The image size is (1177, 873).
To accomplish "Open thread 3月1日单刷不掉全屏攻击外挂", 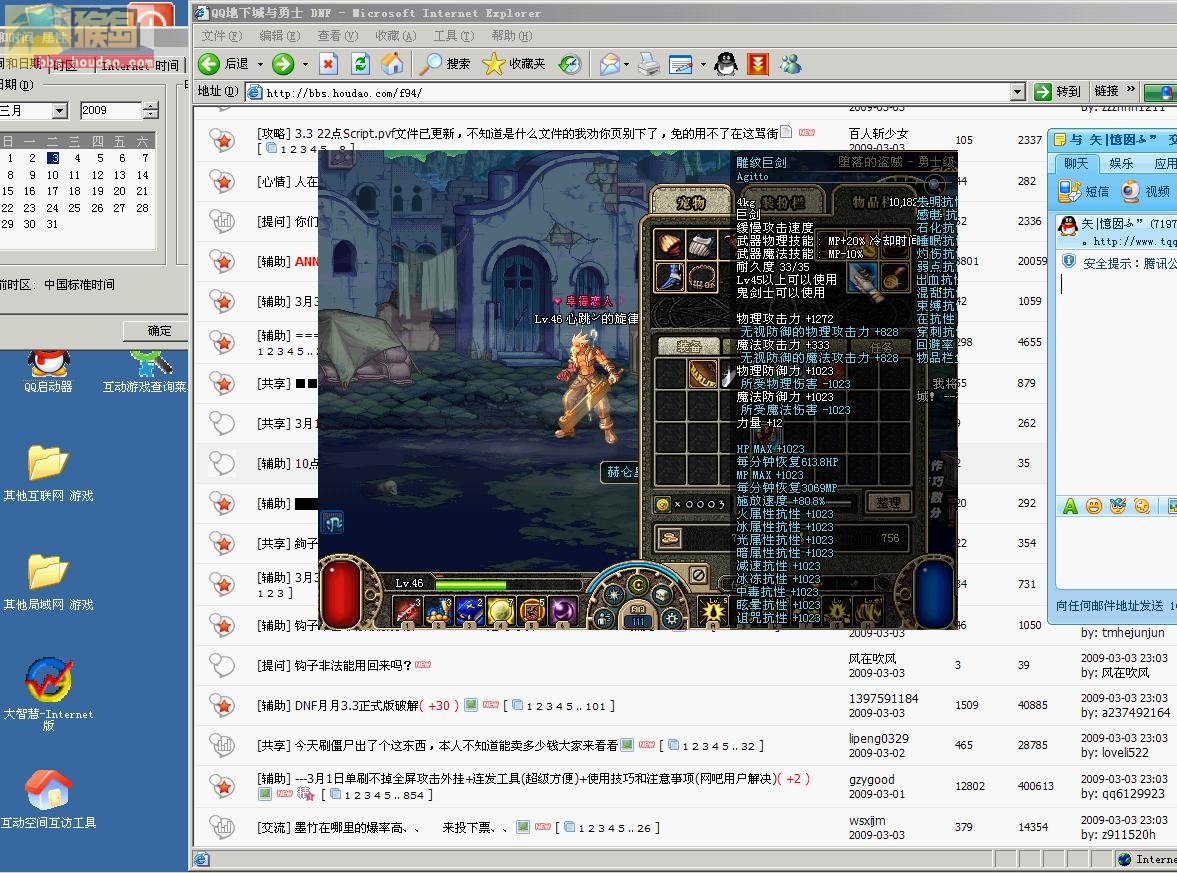I will (x=535, y=778).
